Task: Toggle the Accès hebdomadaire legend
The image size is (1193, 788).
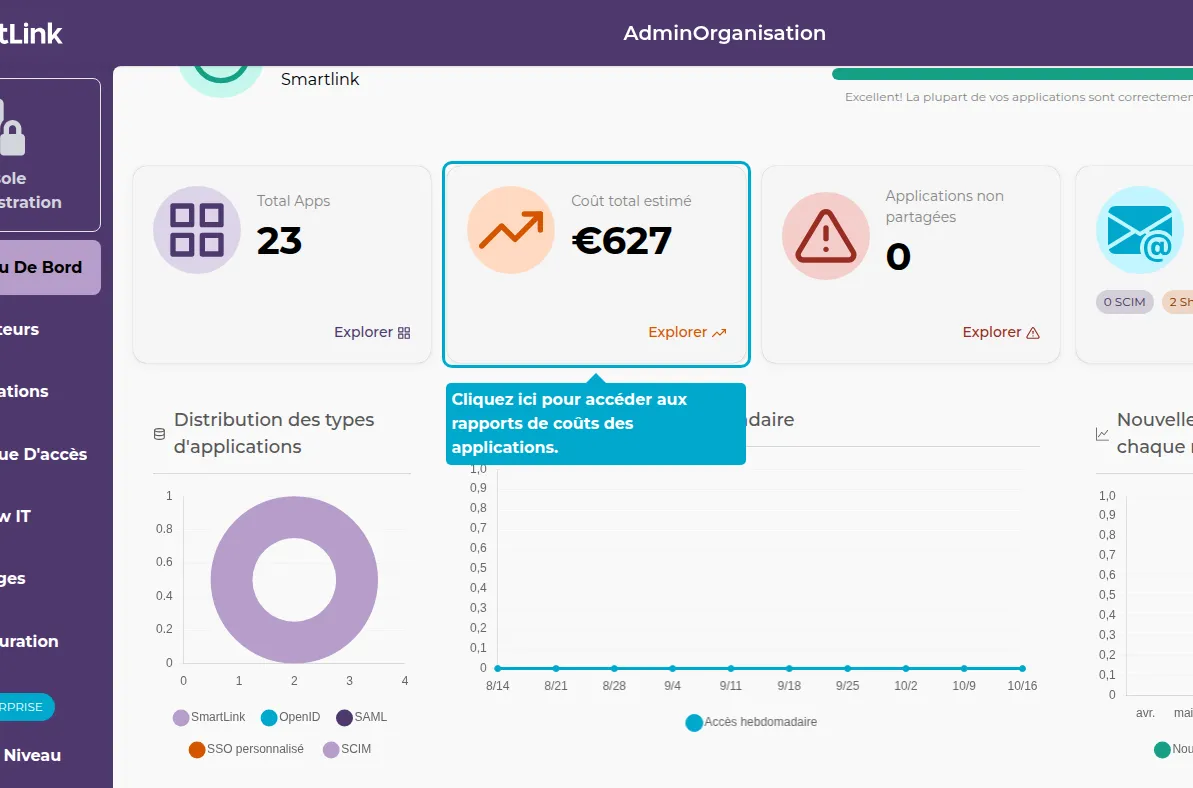Action: point(751,722)
